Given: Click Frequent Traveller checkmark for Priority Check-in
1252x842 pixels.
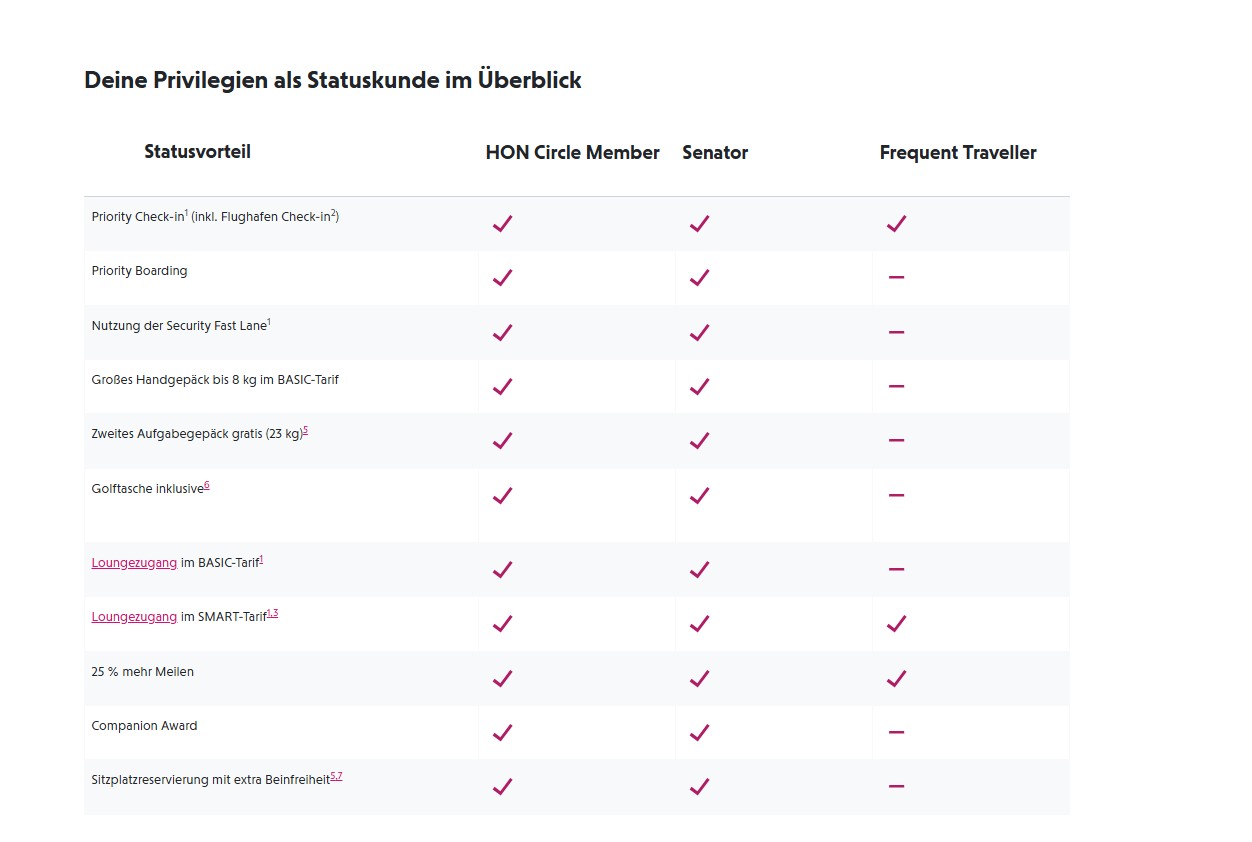Looking at the screenshot, I should tap(896, 223).
